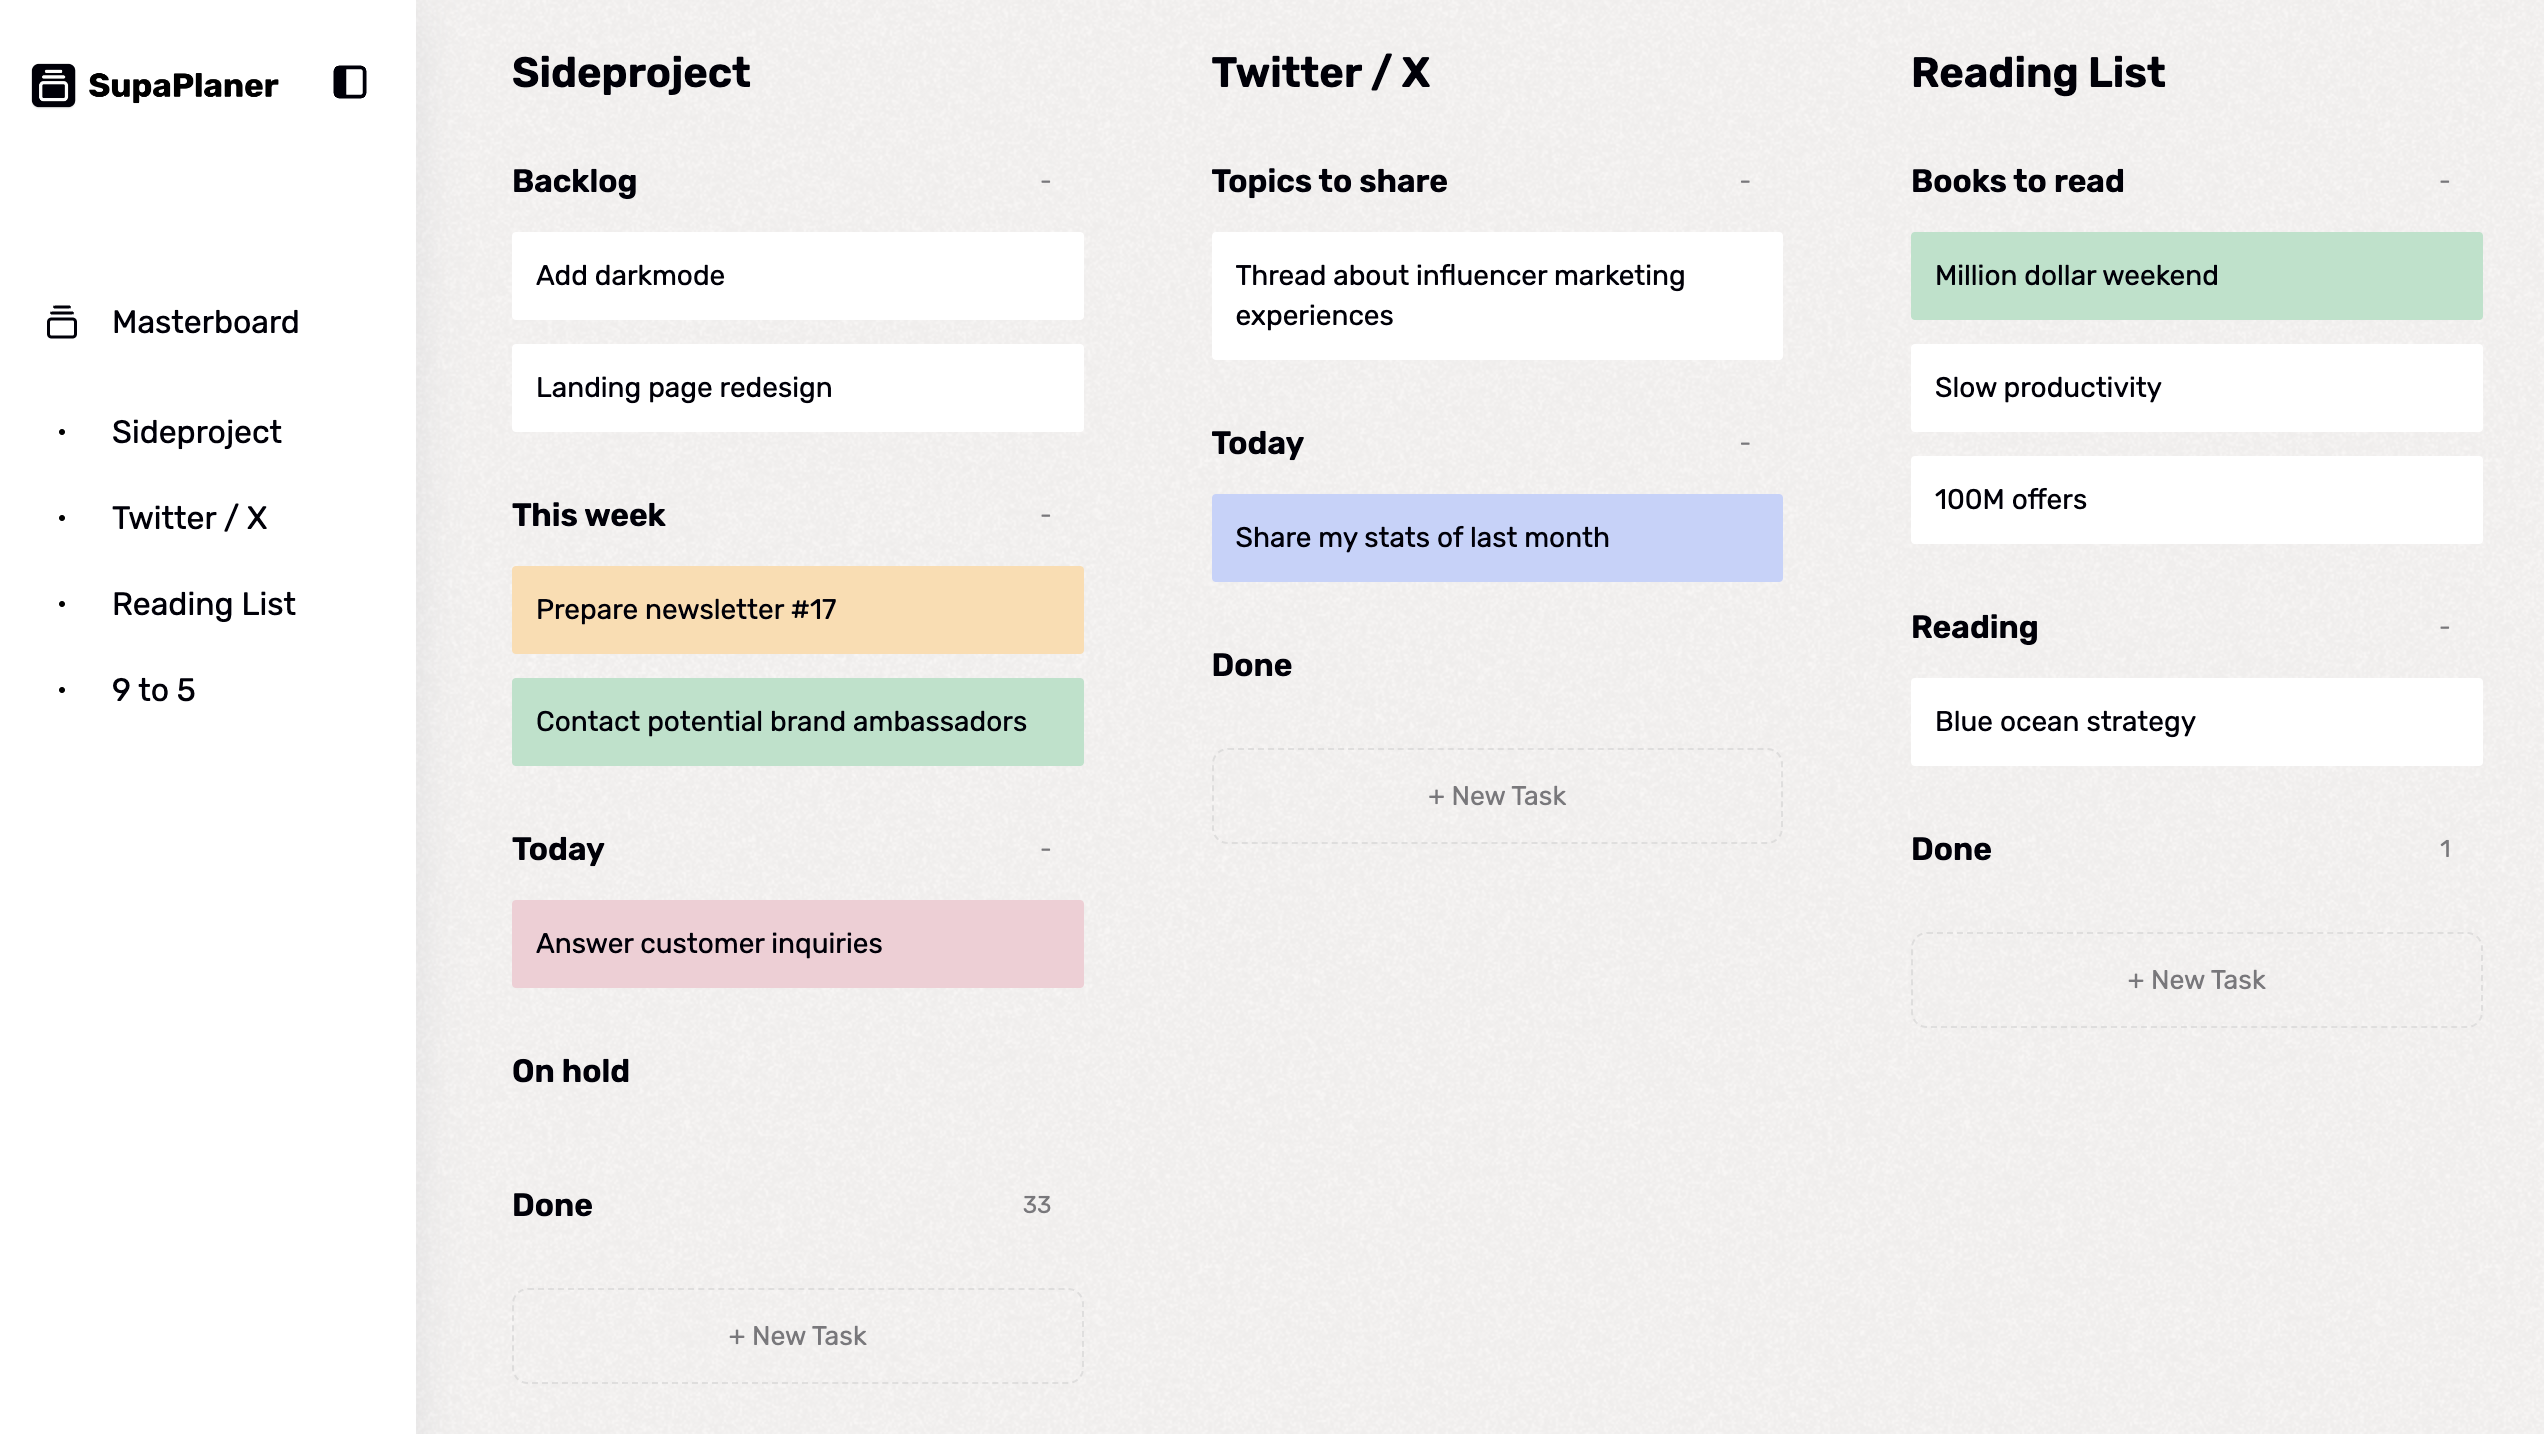Open the blue Share my stats card
The image size is (2544, 1434).
pos(1497,538)
